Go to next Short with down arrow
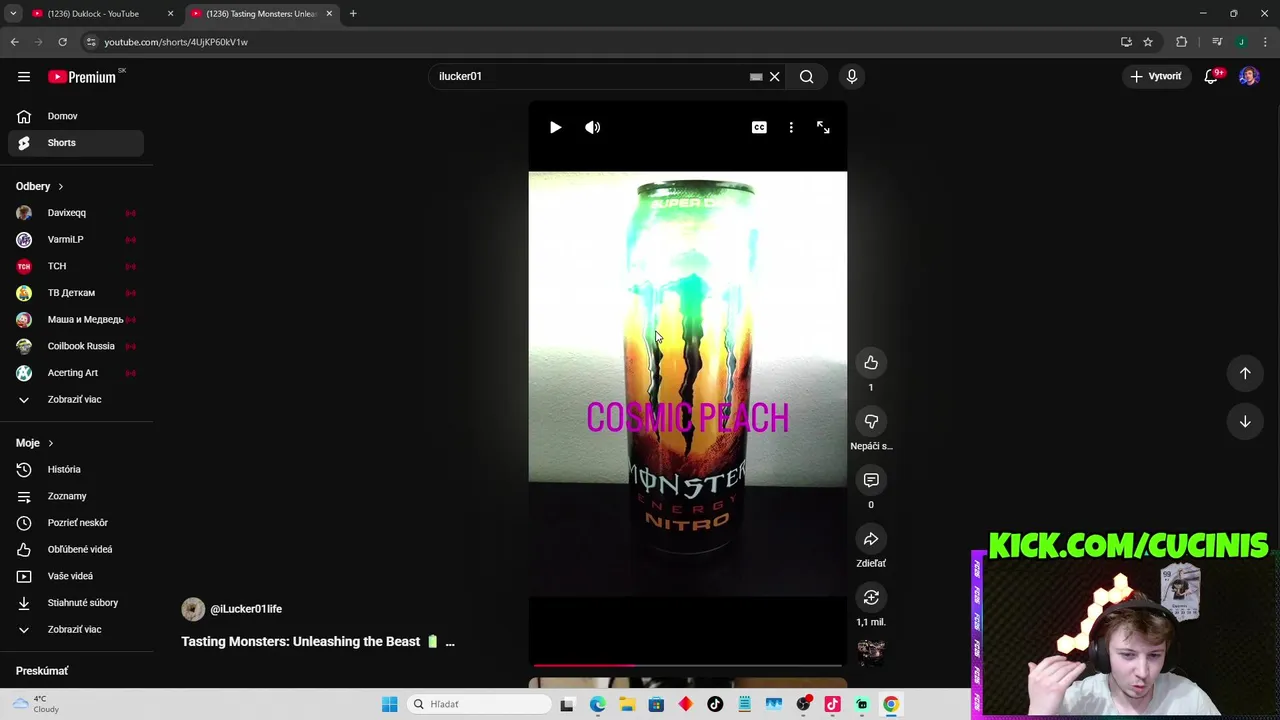 [1245, 422]
